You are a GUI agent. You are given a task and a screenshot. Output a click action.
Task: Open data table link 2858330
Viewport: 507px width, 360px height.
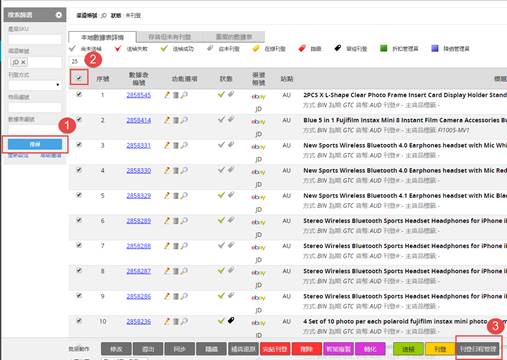click(139, 170)
